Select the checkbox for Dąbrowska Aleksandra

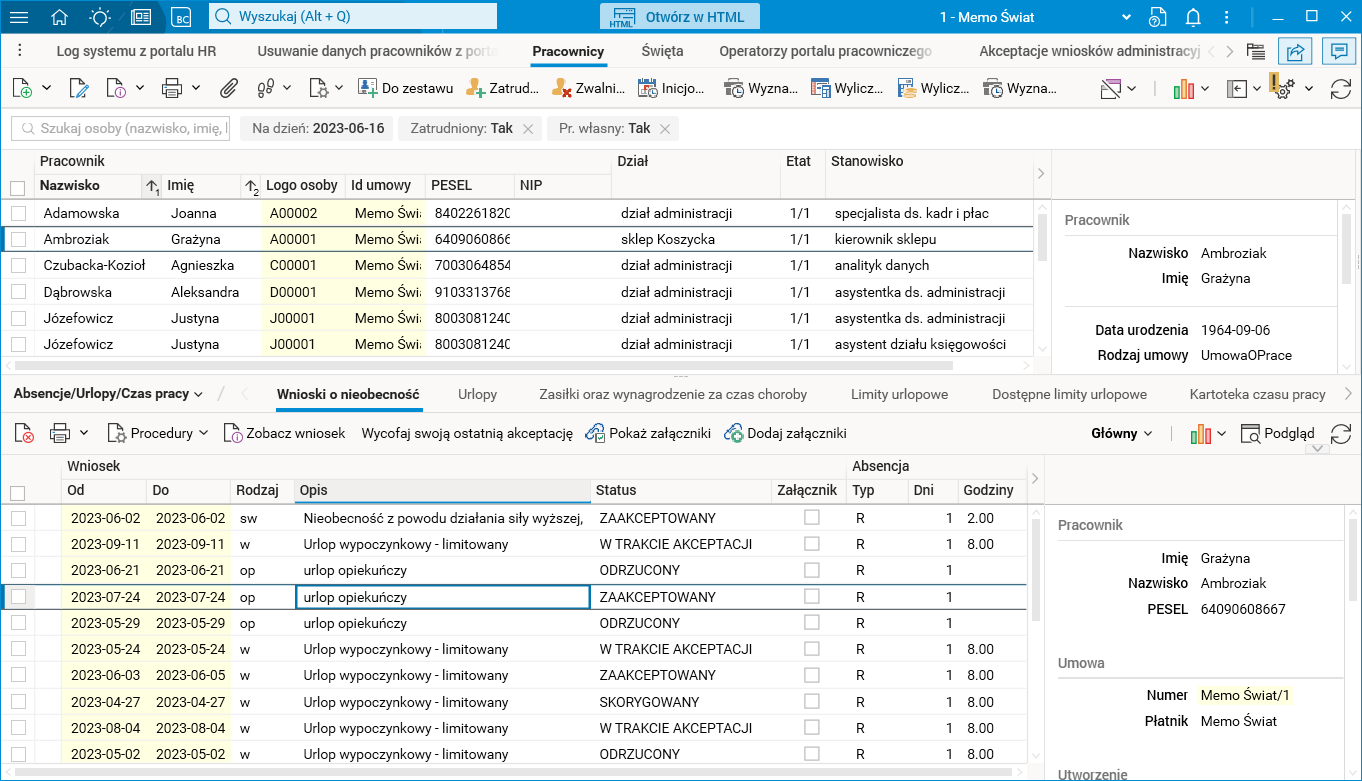pyautogui.click(x=18, y=292)
